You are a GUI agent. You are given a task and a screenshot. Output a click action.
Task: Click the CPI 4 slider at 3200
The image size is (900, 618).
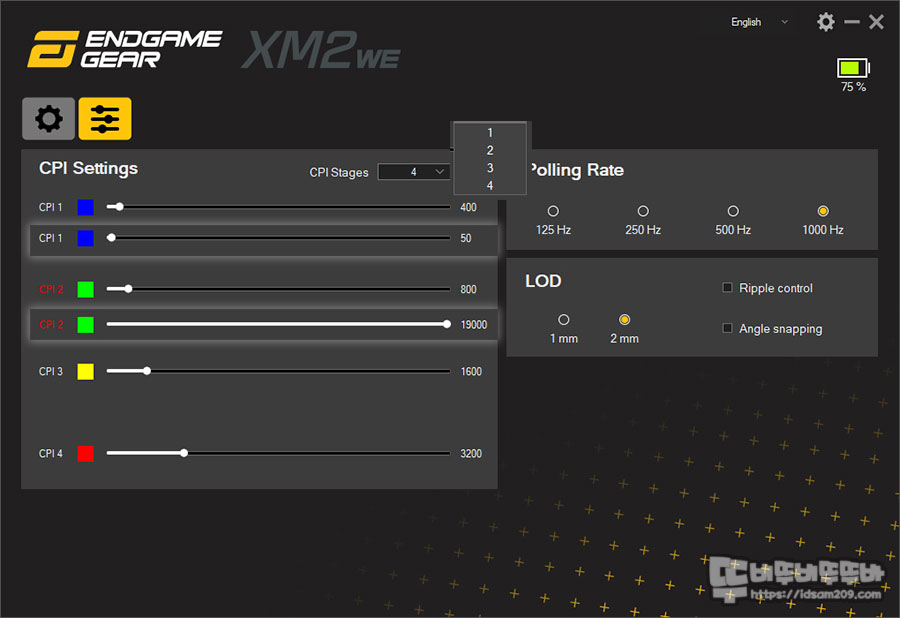pos(278,453)
